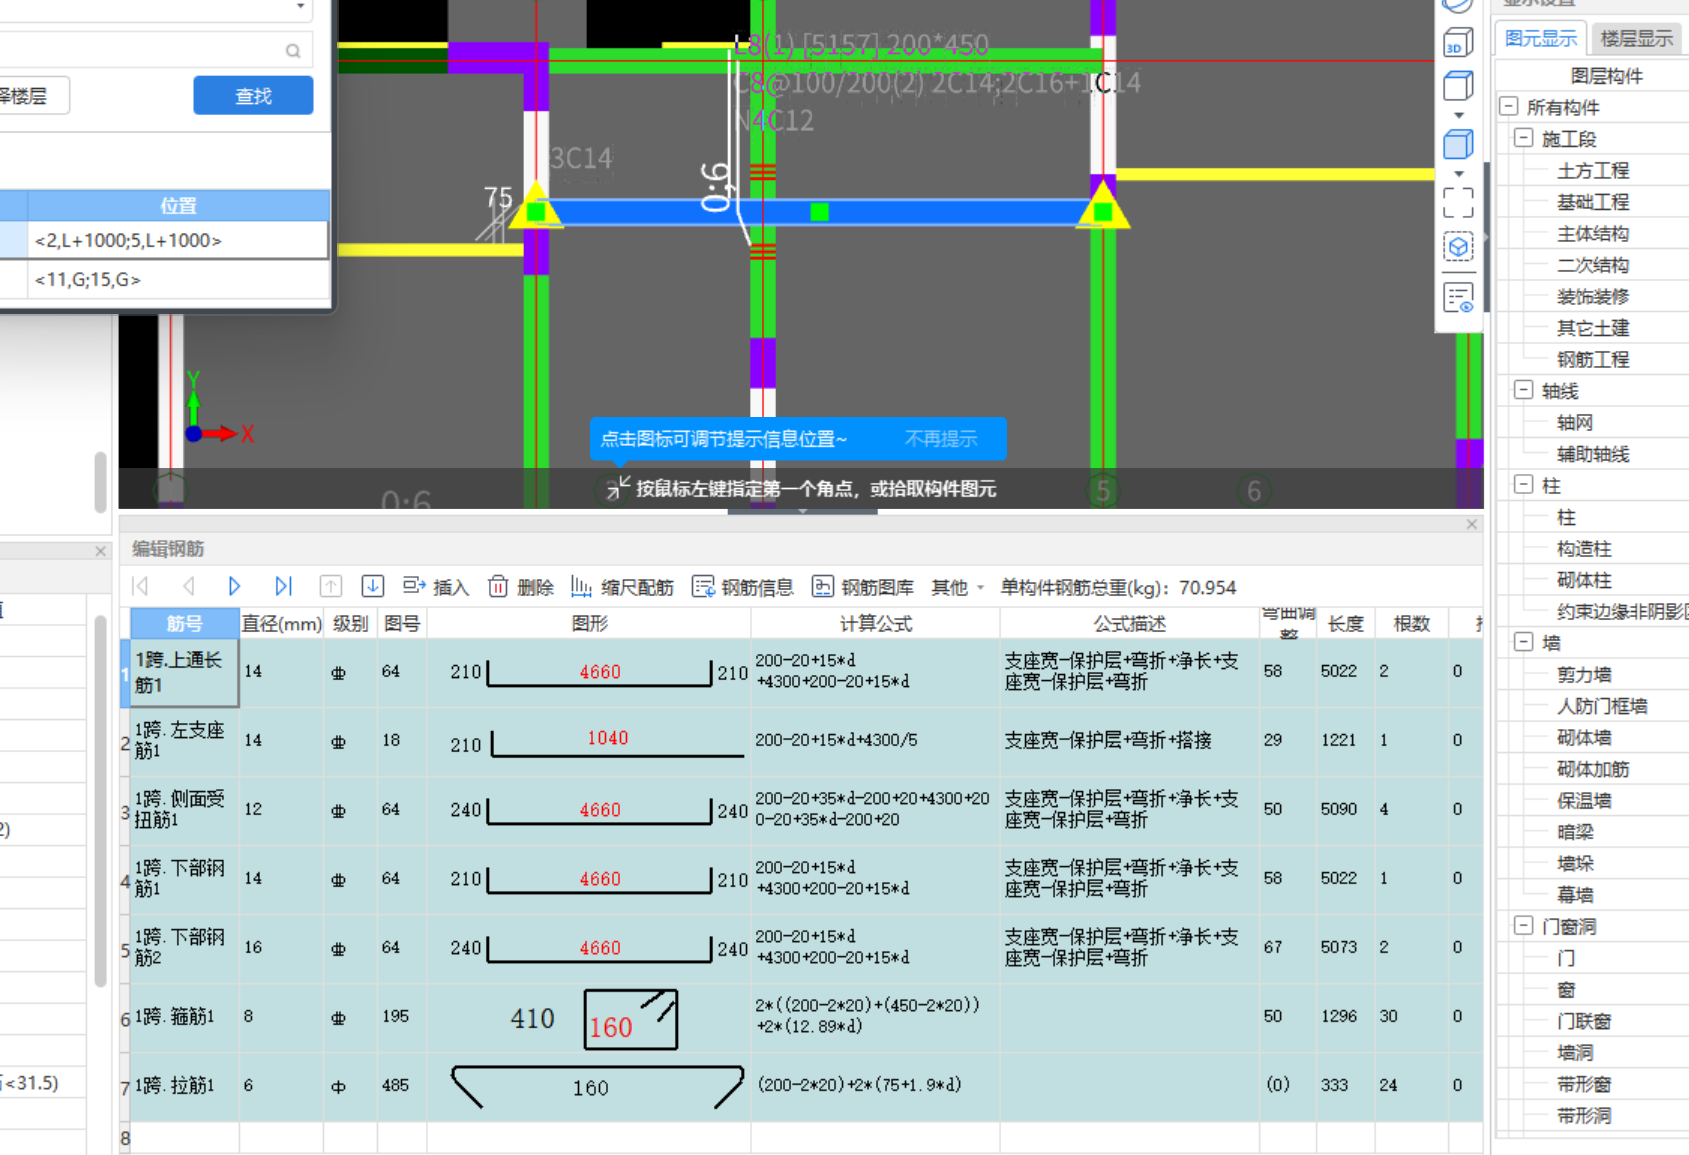The height and width of the screenshot is (1155, 1689).
Task: Select row 1跨.上通长筋1
Action: 184,672
